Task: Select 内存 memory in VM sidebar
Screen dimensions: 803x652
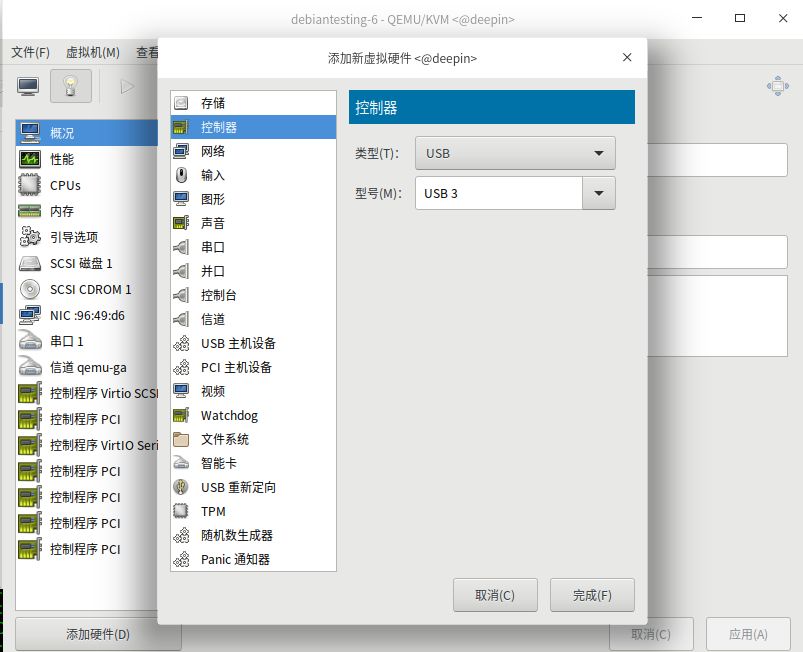Action: coord(87,211)
